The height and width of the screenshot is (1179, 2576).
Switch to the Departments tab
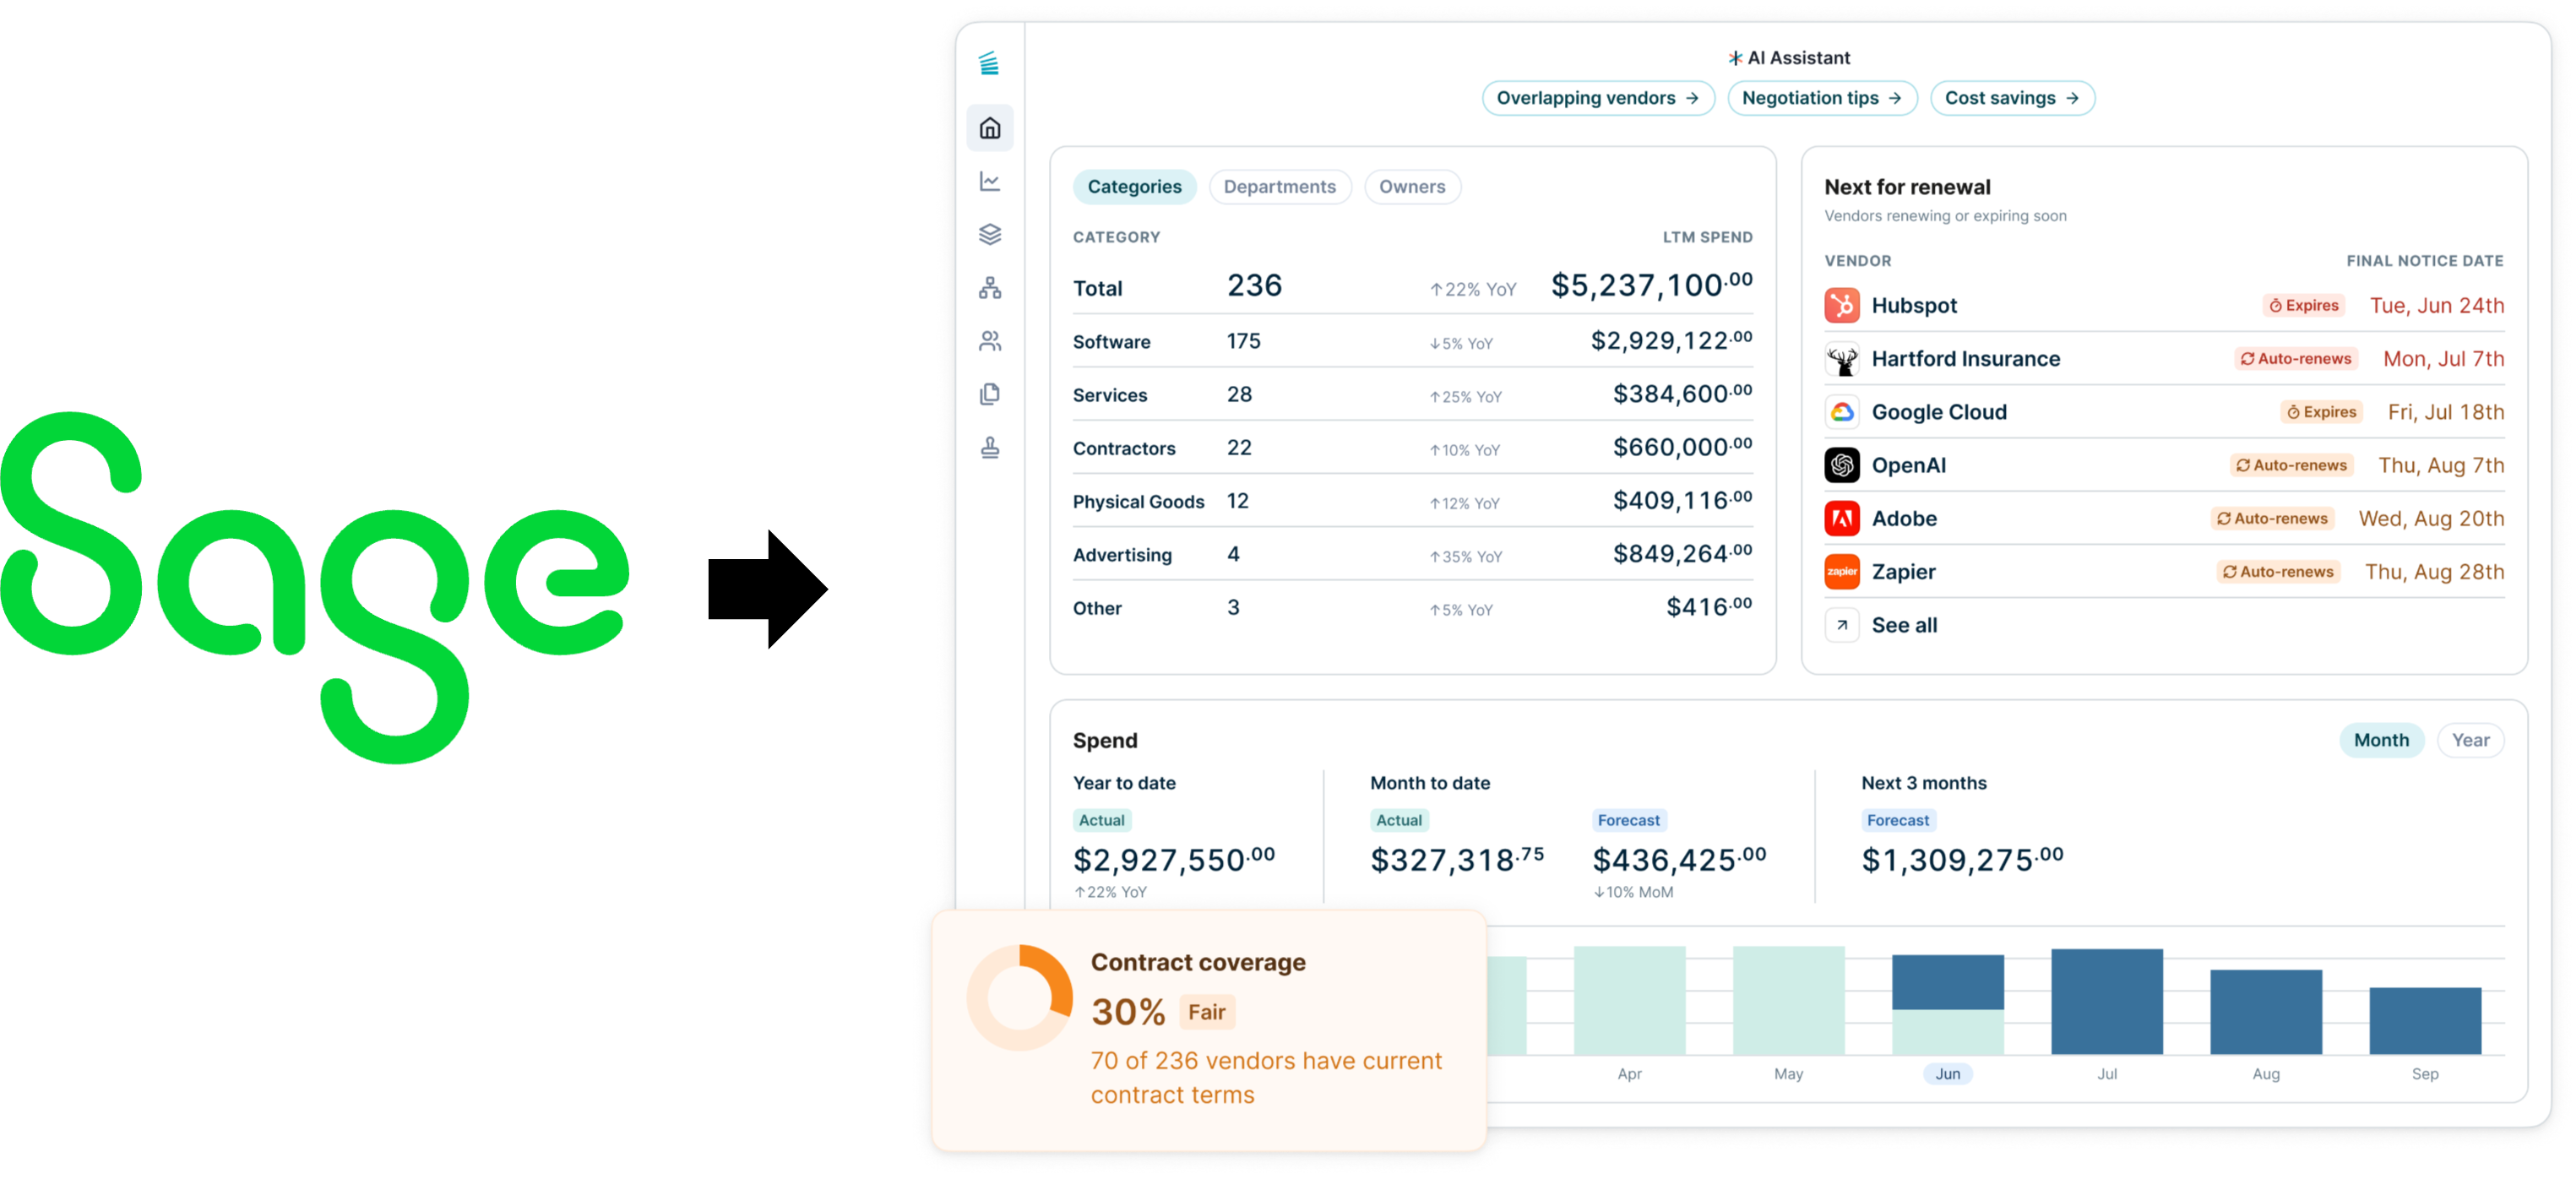pos(1279,187)
